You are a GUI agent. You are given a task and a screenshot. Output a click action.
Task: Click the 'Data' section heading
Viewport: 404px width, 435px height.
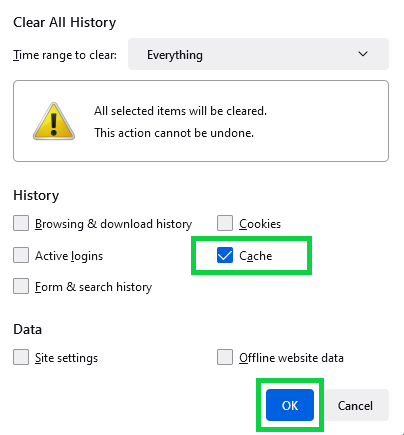[28, 329]
